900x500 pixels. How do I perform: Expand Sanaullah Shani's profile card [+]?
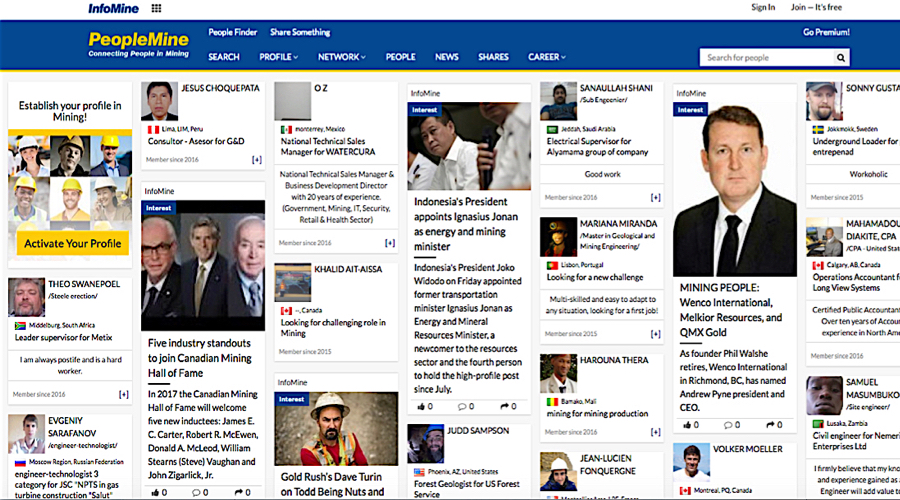point(656,198)
